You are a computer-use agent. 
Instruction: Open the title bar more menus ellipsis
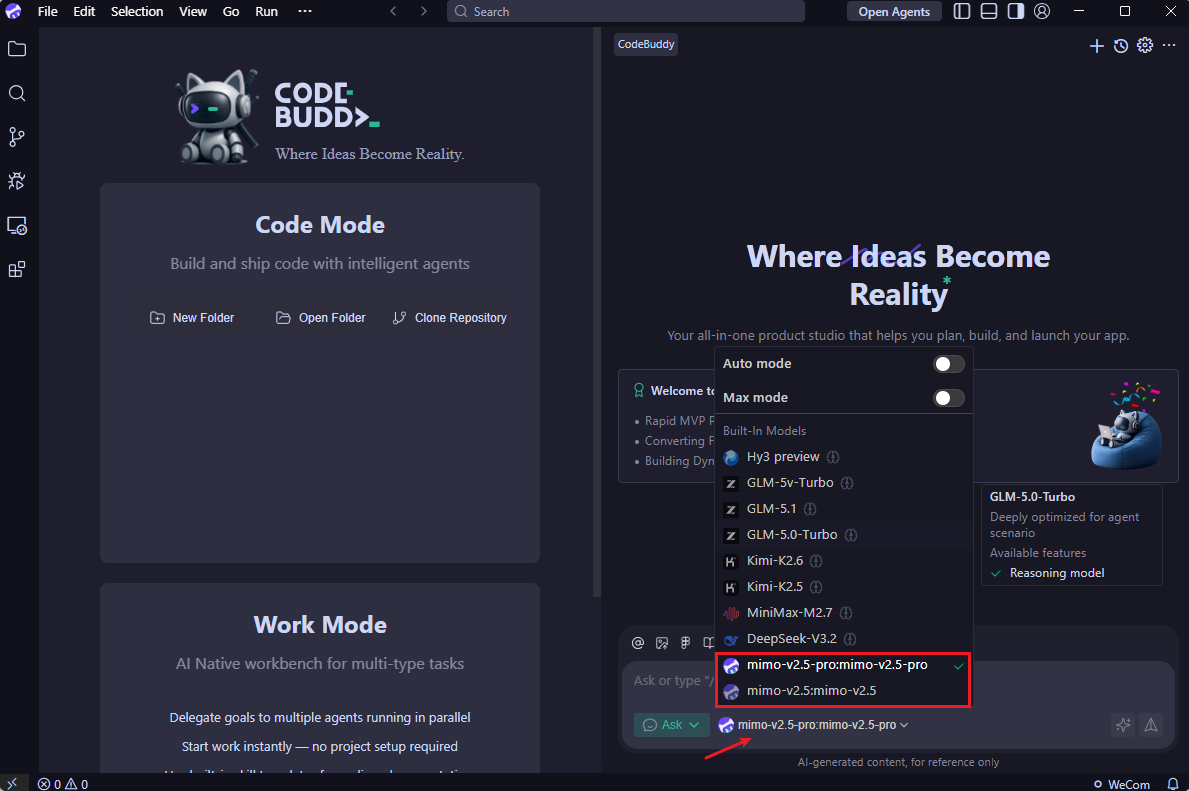[305, 11]
